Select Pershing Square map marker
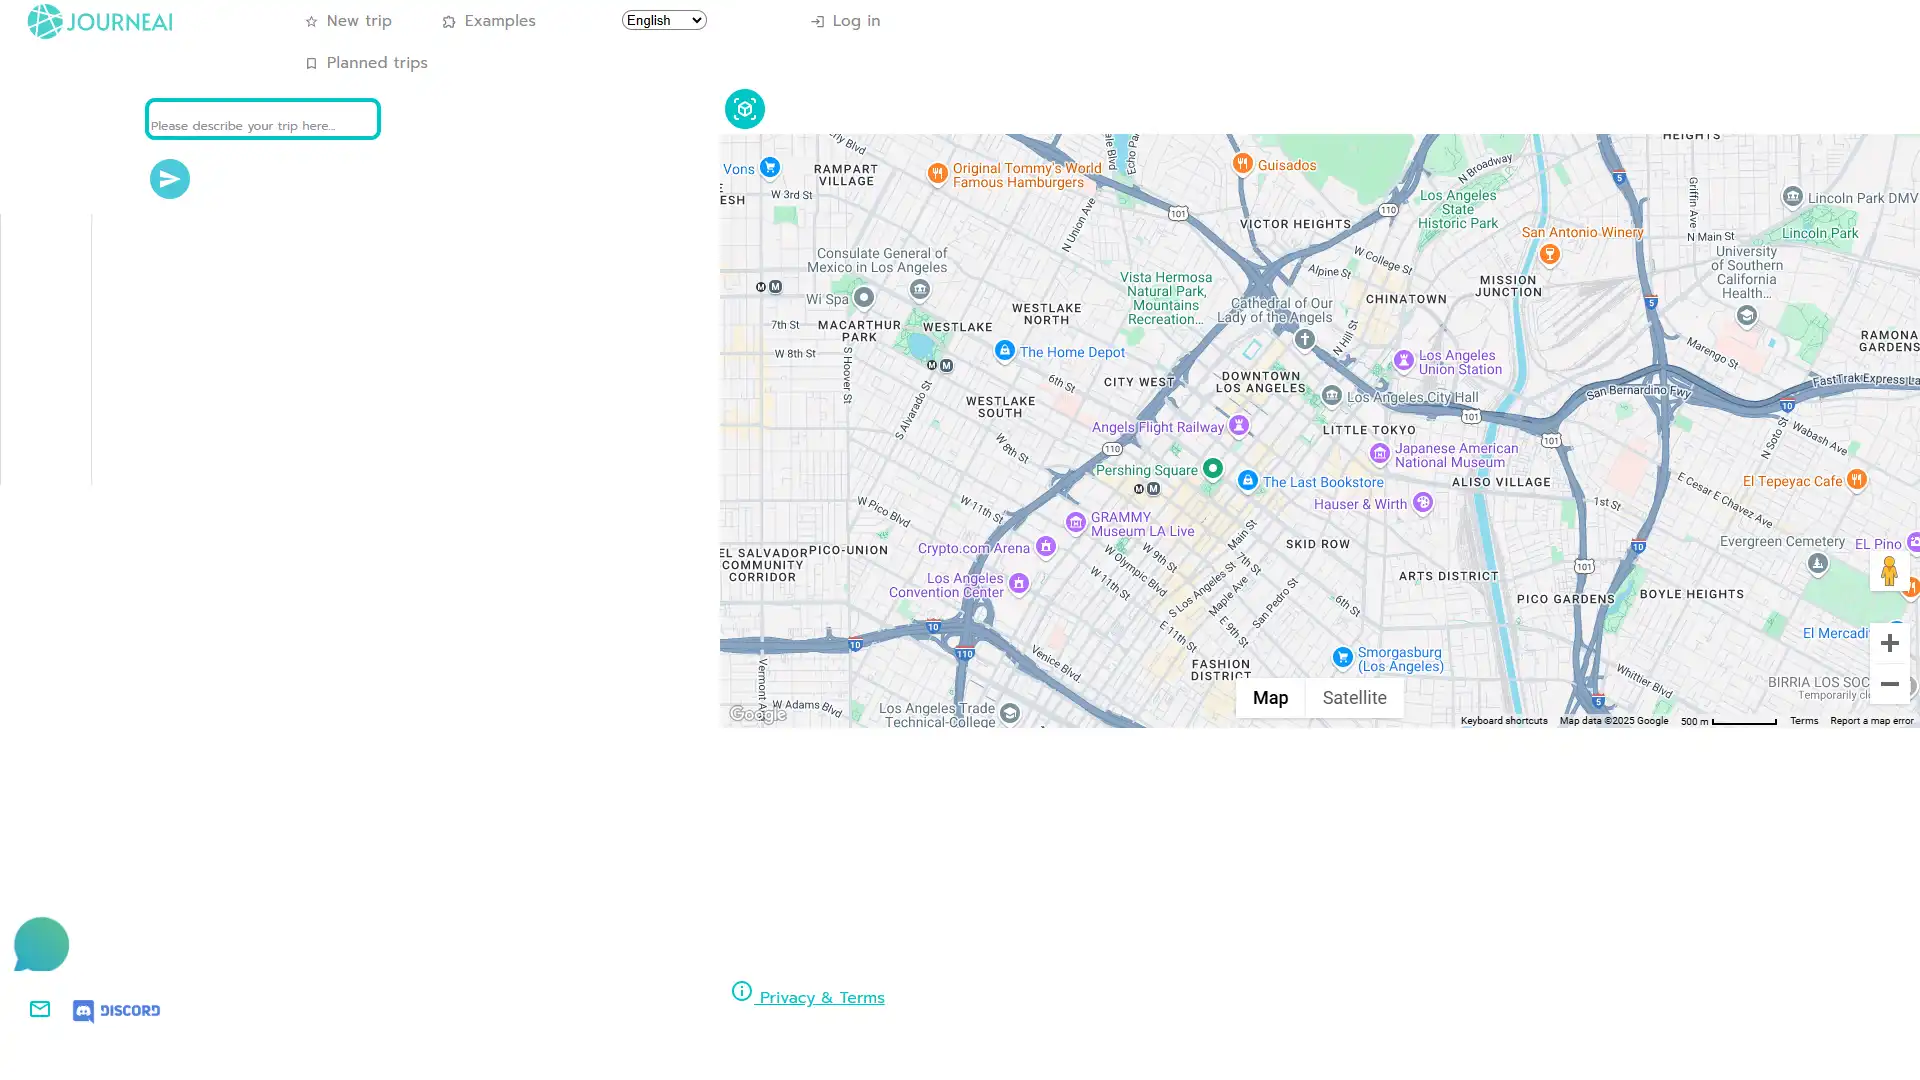Screen dimensions: 1920x1080 (x=1212, y=468)
